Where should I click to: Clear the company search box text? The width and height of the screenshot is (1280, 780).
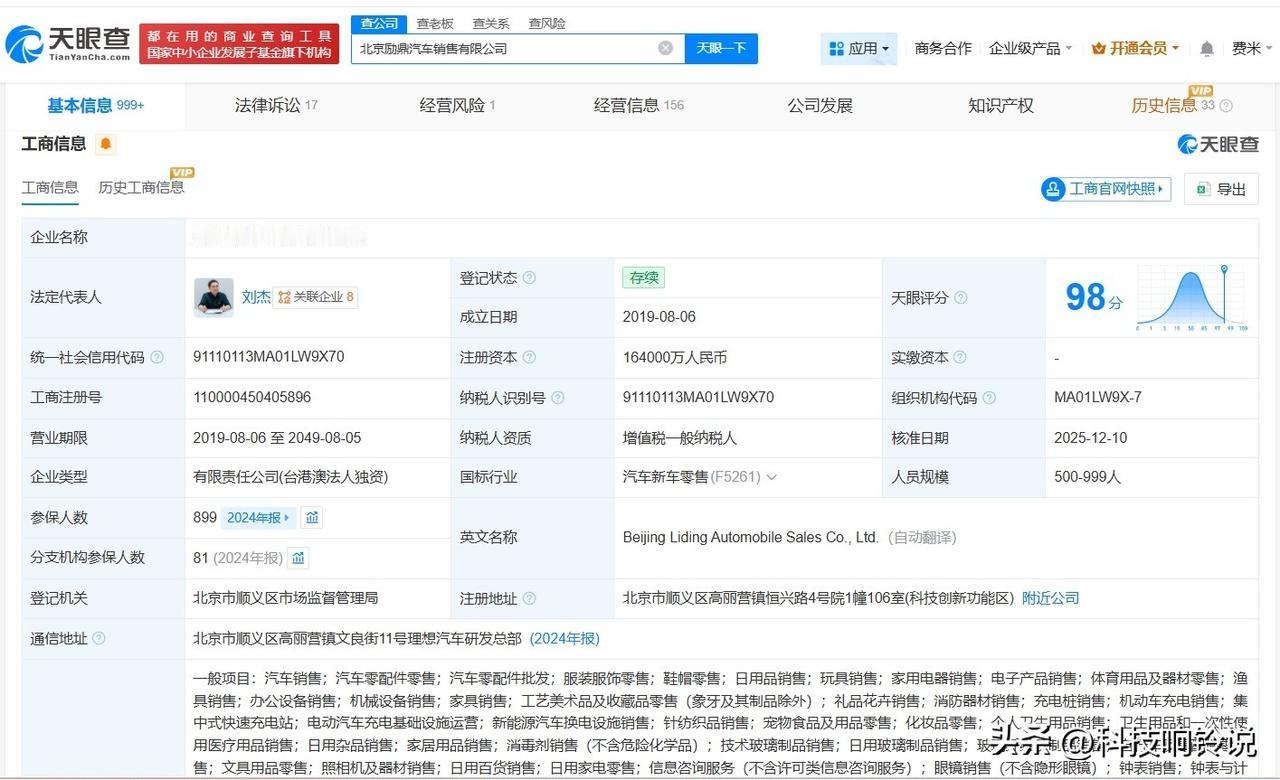tap(665, 48)
